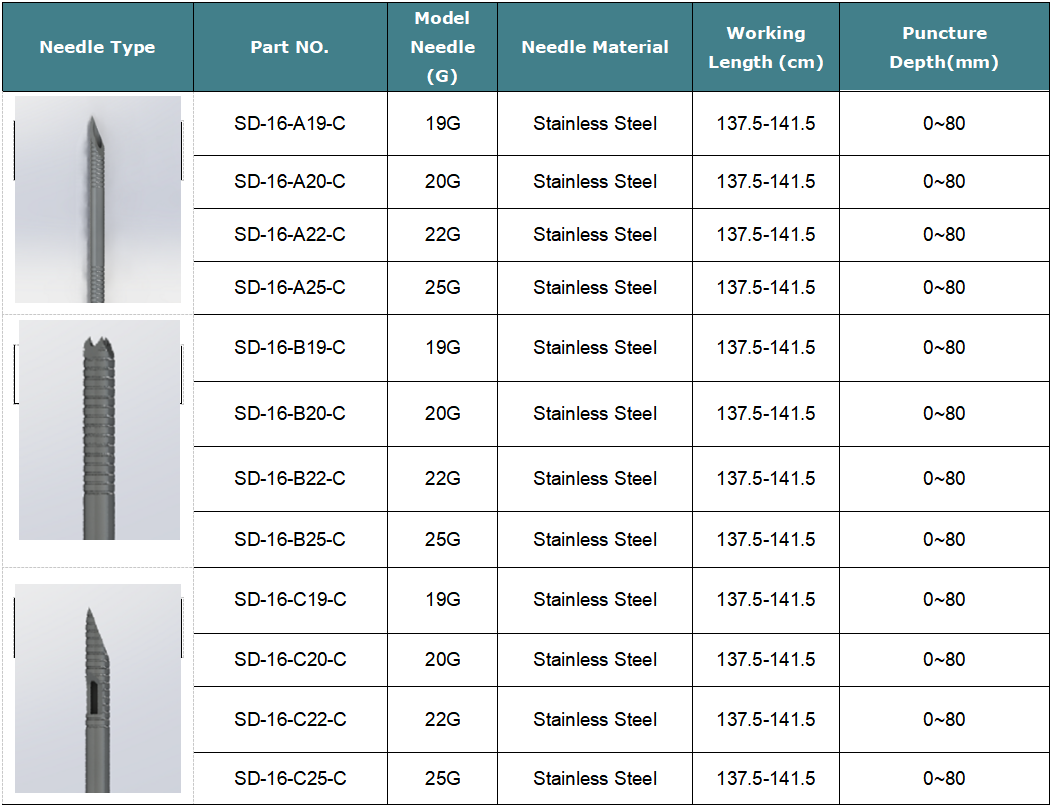Click the side-slot type C needle image
The height and width of the screenshot is (808, 1055).
click(98, 688)
